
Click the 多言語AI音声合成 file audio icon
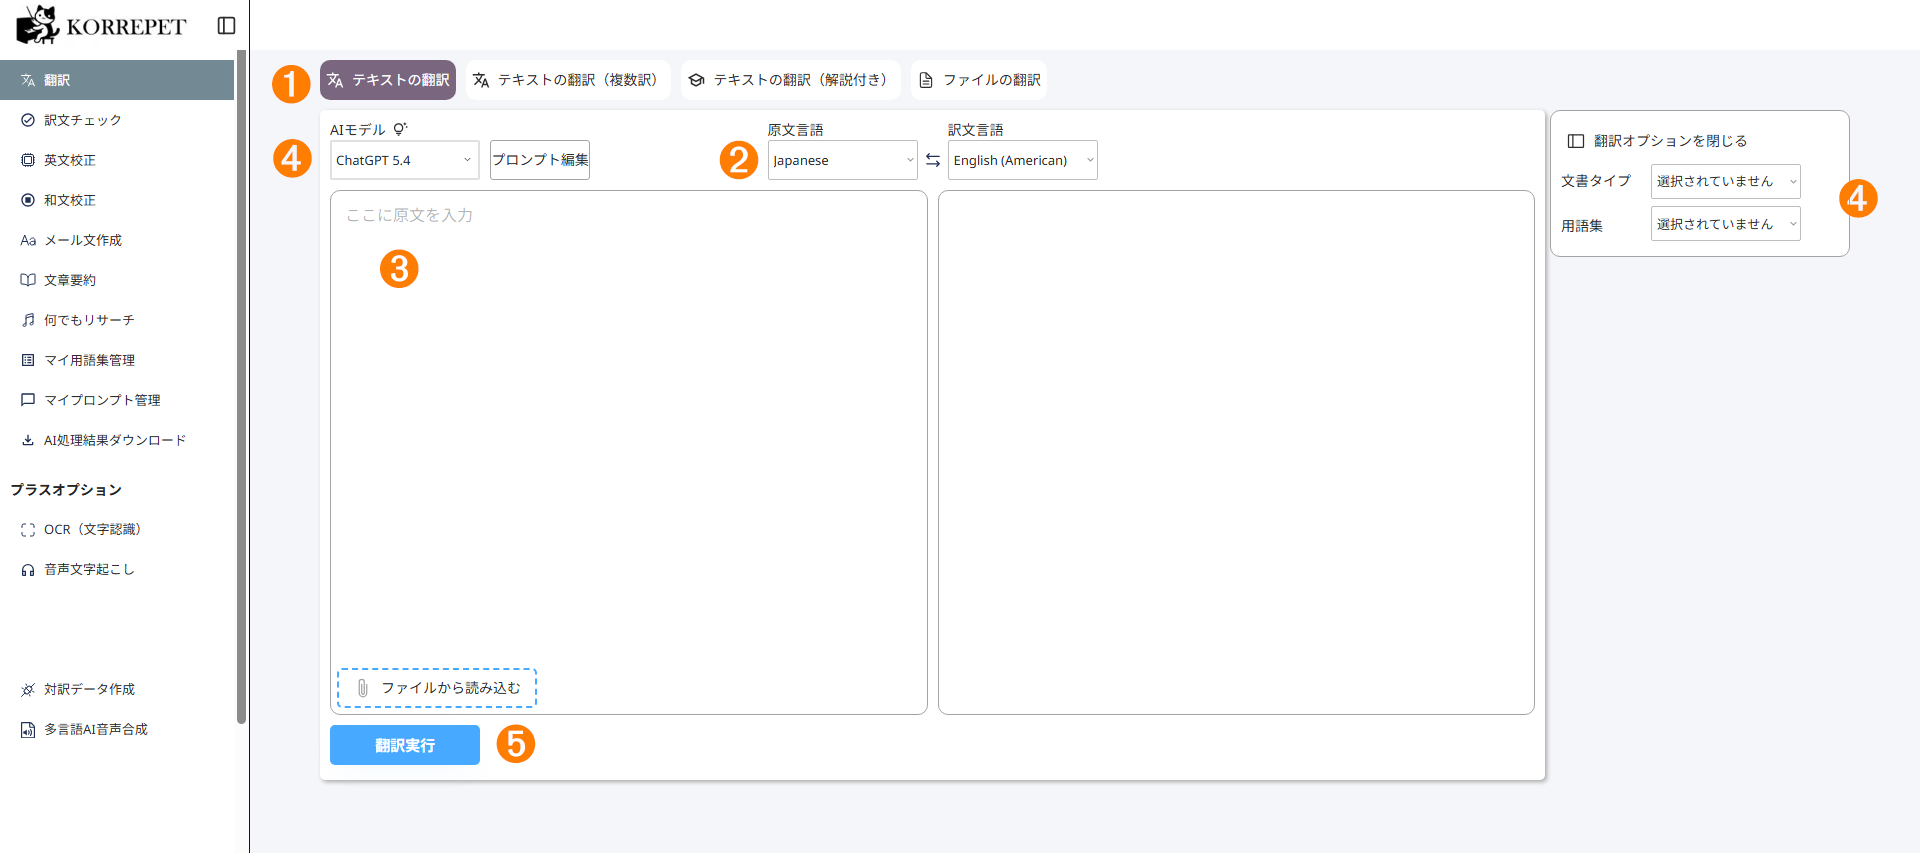tap(28, 730)
